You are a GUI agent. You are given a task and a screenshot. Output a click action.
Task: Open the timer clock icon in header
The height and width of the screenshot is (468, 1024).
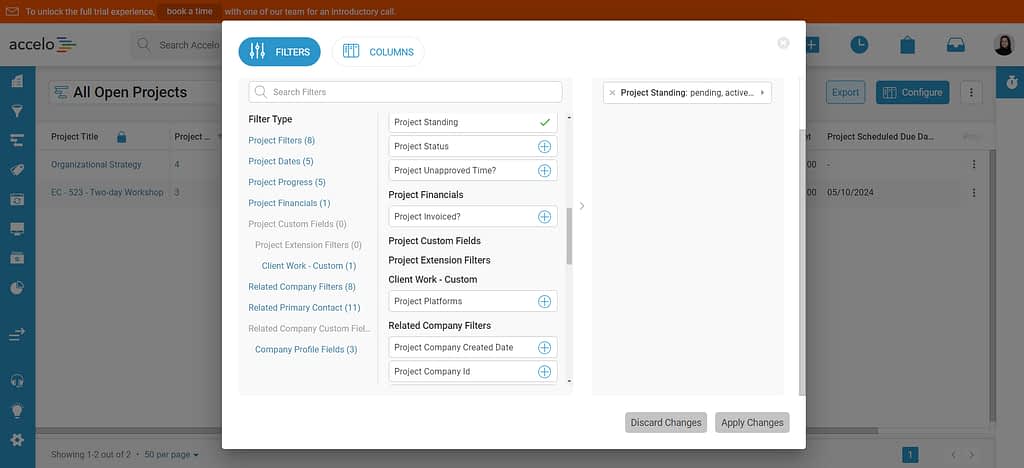(859, 44)
